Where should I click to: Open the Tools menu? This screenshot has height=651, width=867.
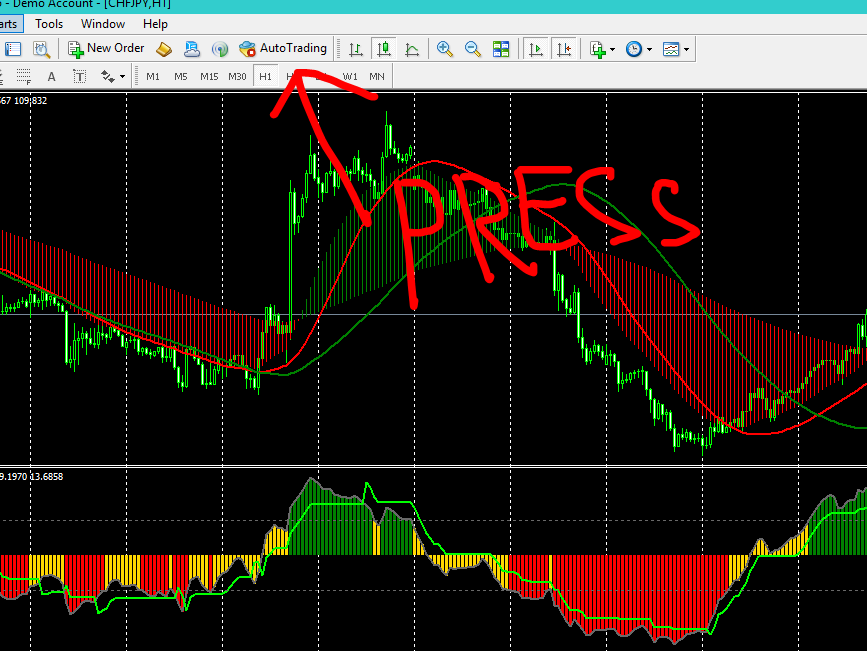49,24
